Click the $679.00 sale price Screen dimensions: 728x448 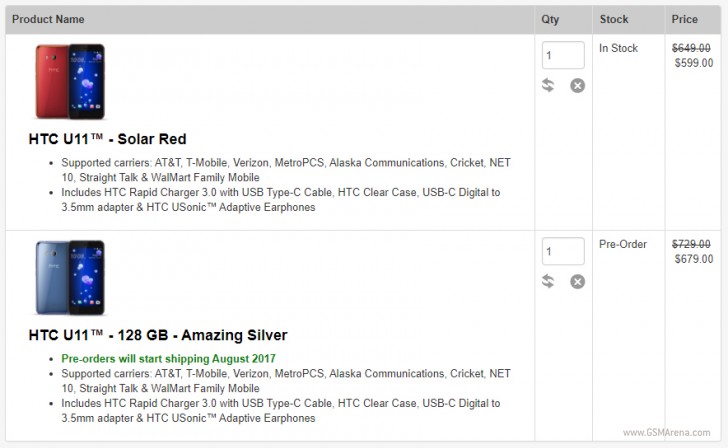[694, 259]
